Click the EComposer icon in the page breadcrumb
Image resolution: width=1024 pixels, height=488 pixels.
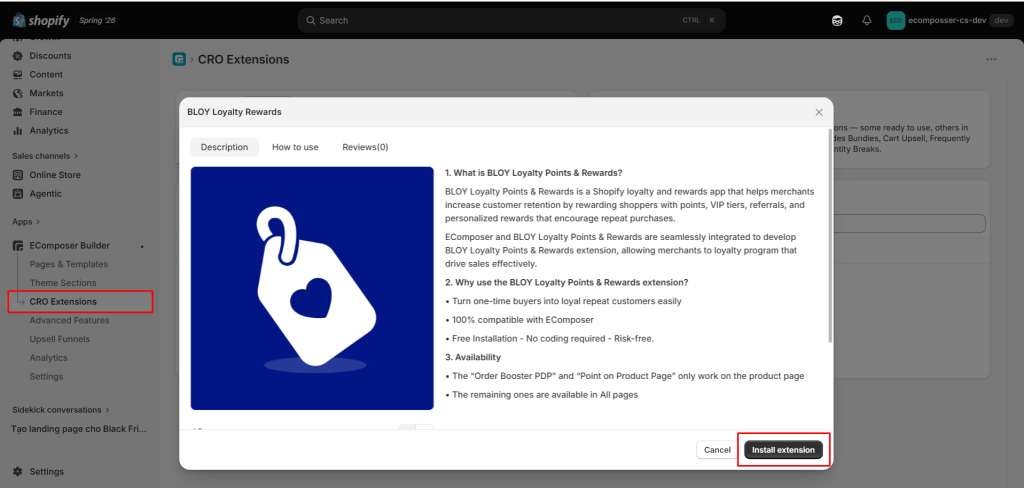[x=179, y=59]
